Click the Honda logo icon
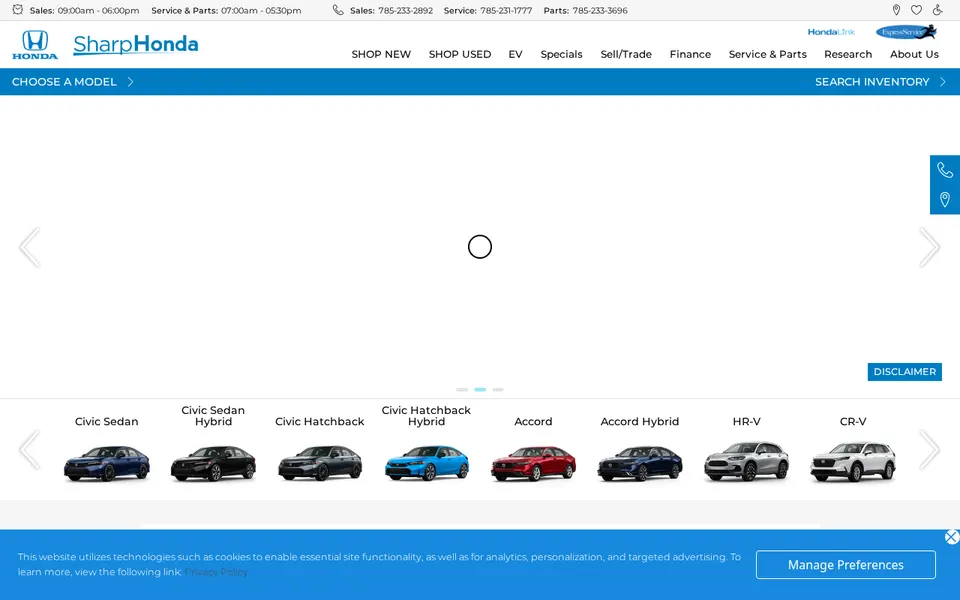The height and width of the screenshot is (600, 960). [35, 45]
